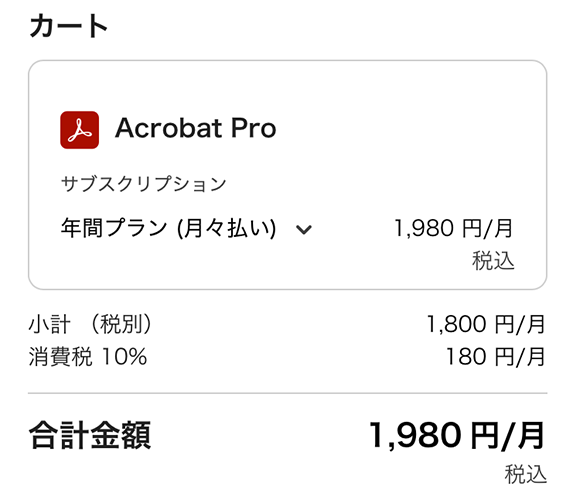573x500 pixels.
Task: Click empty space at top of product card
Action: click(288, 86)
